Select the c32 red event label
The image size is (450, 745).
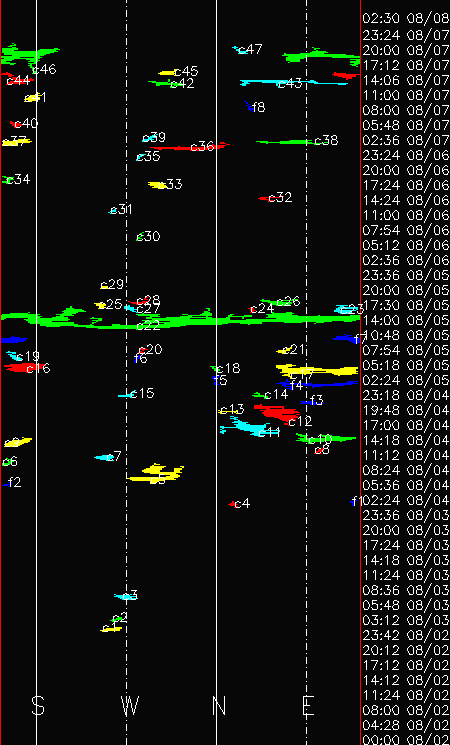click(x=280, y=198)
